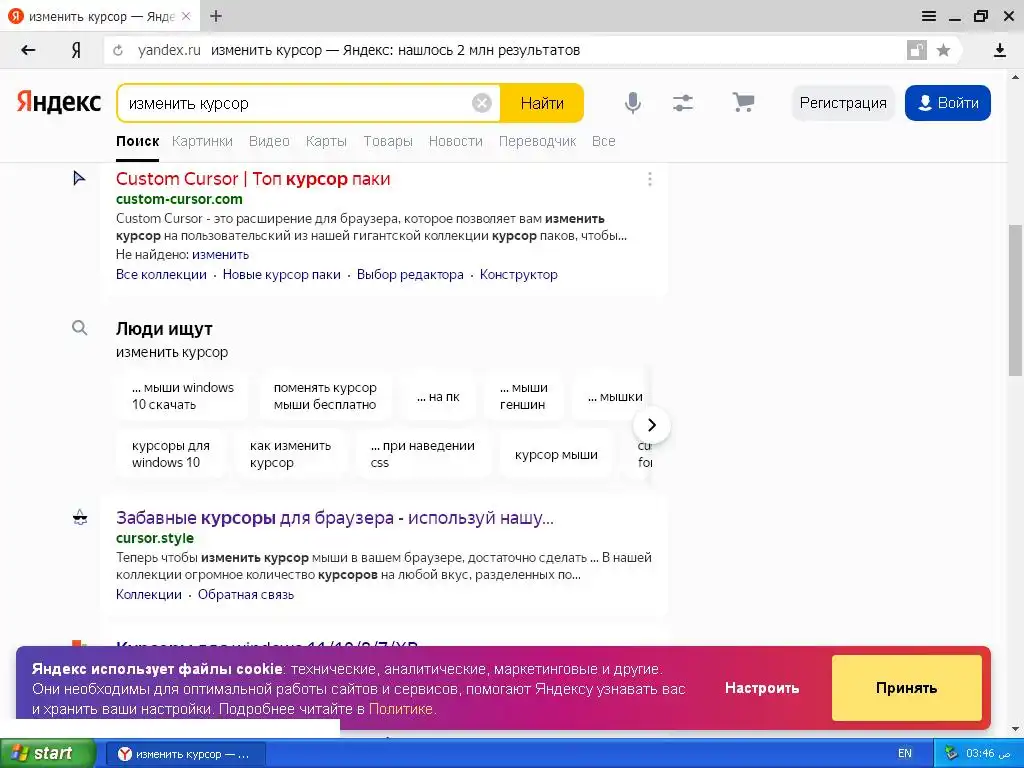Viewport: 1024px width, 768px height.
Task: Click the tray icon next to the clock
Action: coord(951,754)
